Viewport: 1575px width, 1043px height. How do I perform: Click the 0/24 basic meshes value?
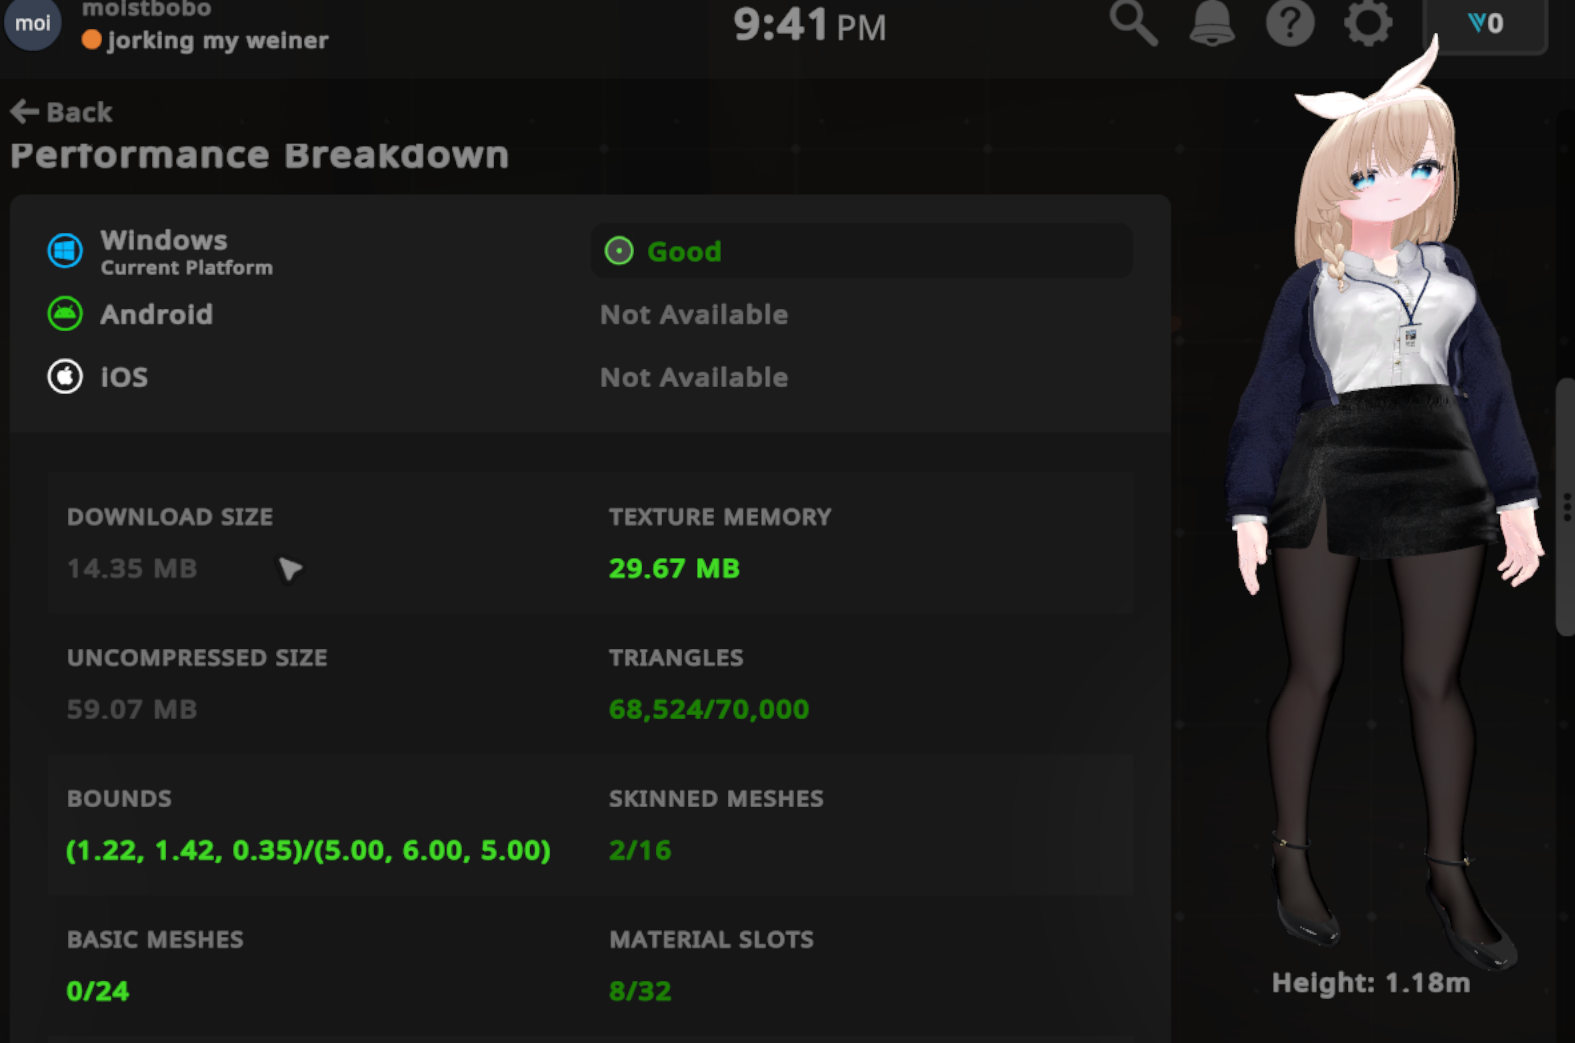tap(98, 992)
